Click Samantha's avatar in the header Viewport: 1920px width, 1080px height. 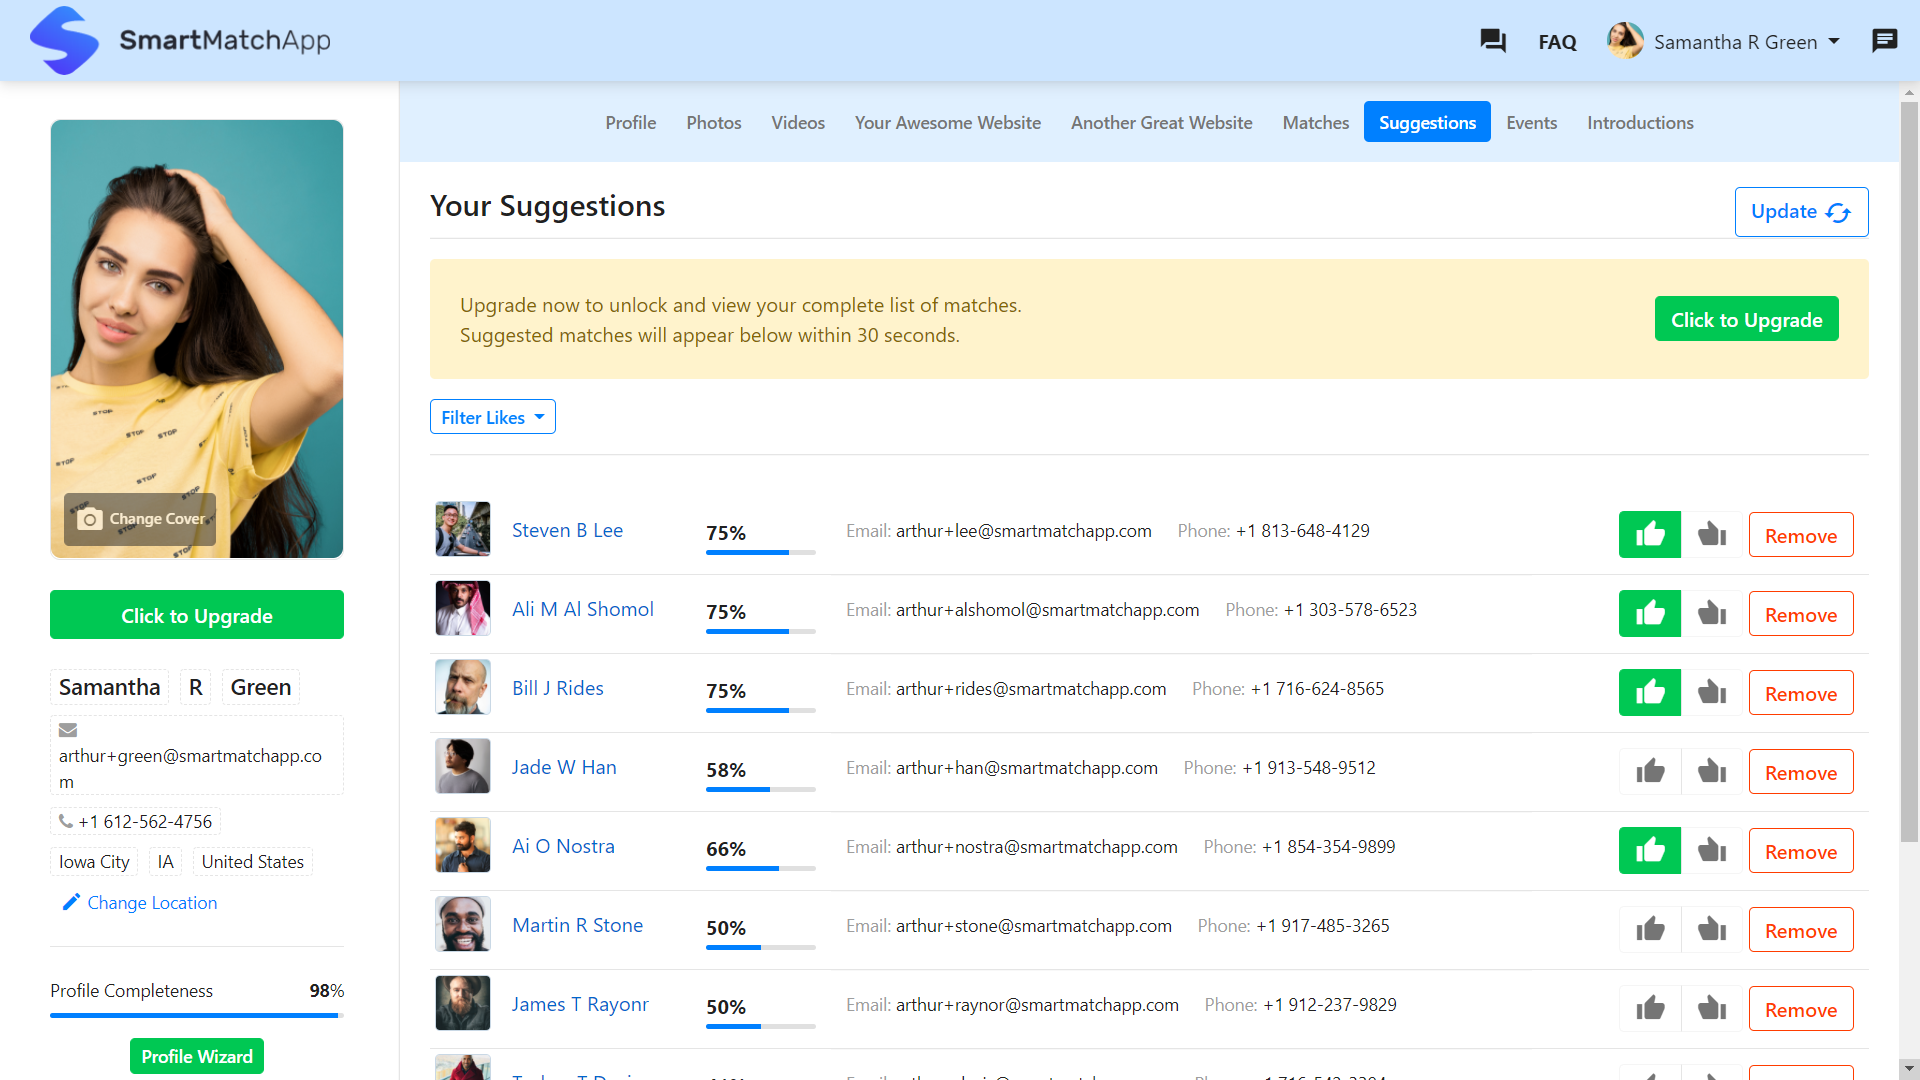1625,41
